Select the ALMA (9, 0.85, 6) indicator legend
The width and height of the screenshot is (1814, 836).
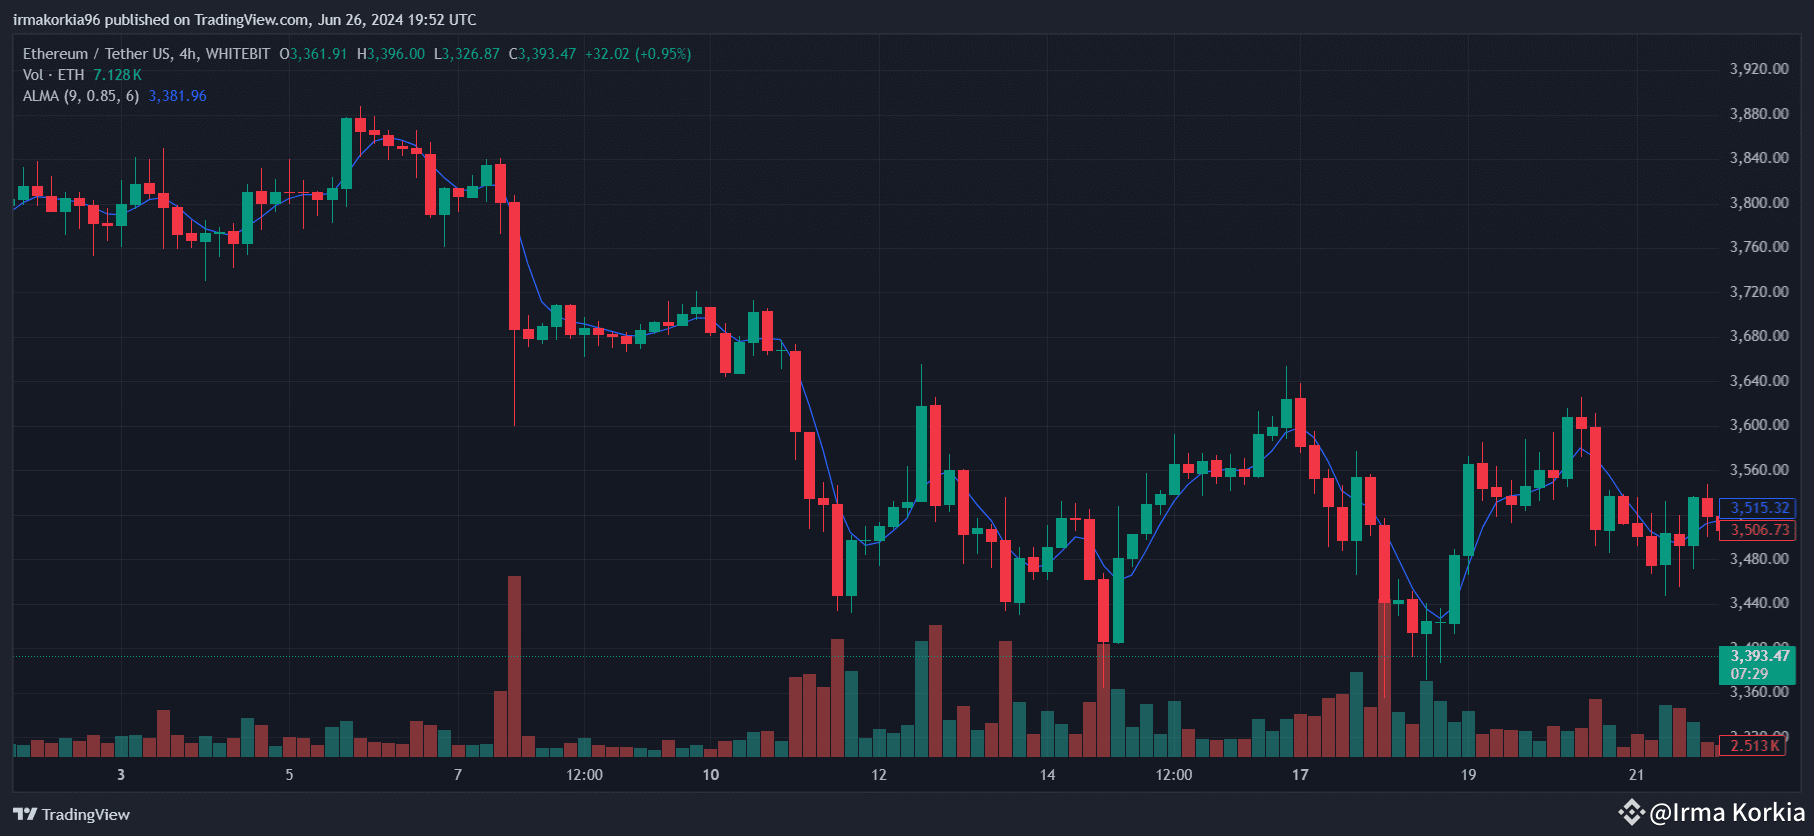81,96
